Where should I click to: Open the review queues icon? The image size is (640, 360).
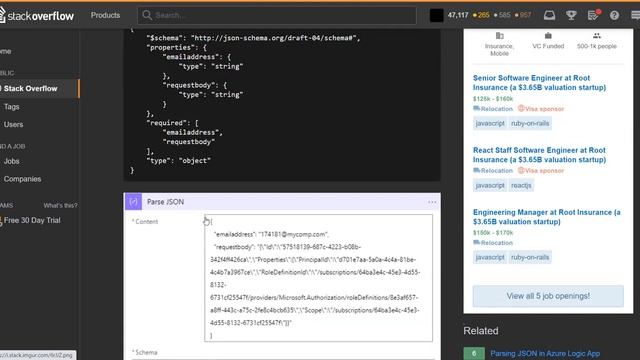pos(593,16)
